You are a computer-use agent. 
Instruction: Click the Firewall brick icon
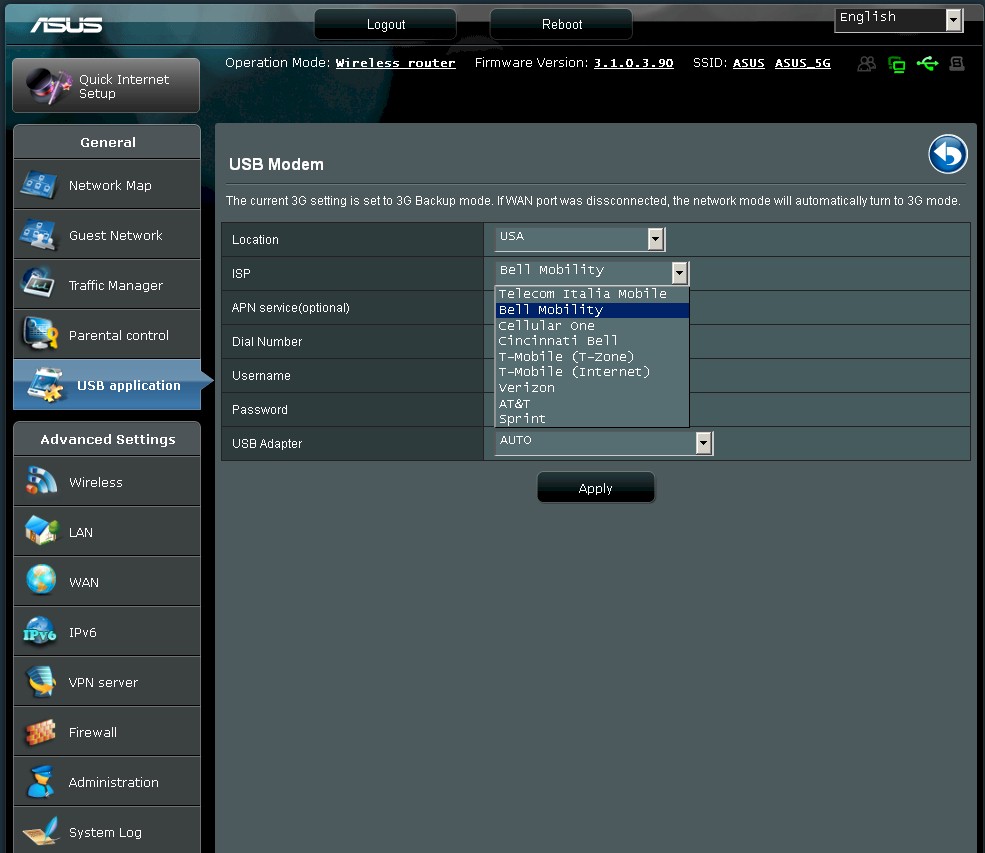point(41,732)
